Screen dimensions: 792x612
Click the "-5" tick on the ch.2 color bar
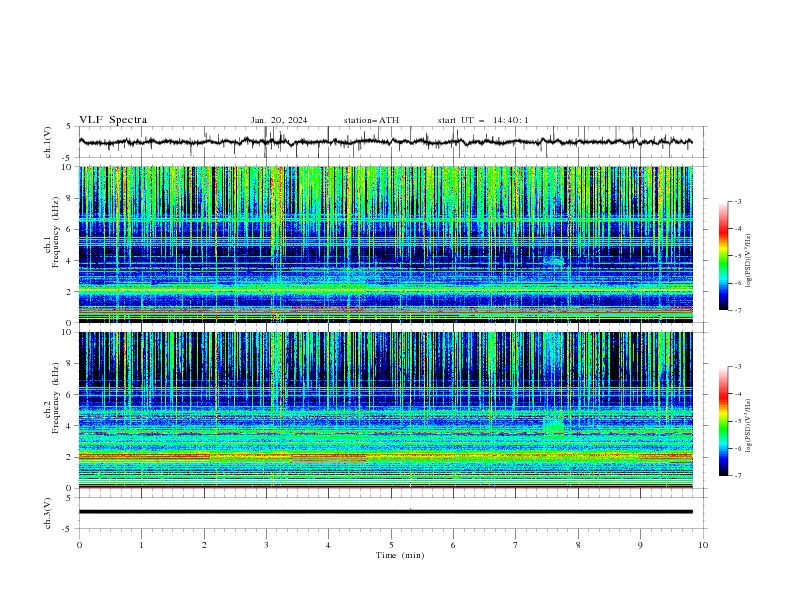pyautogui.click(x=737, y=421)
